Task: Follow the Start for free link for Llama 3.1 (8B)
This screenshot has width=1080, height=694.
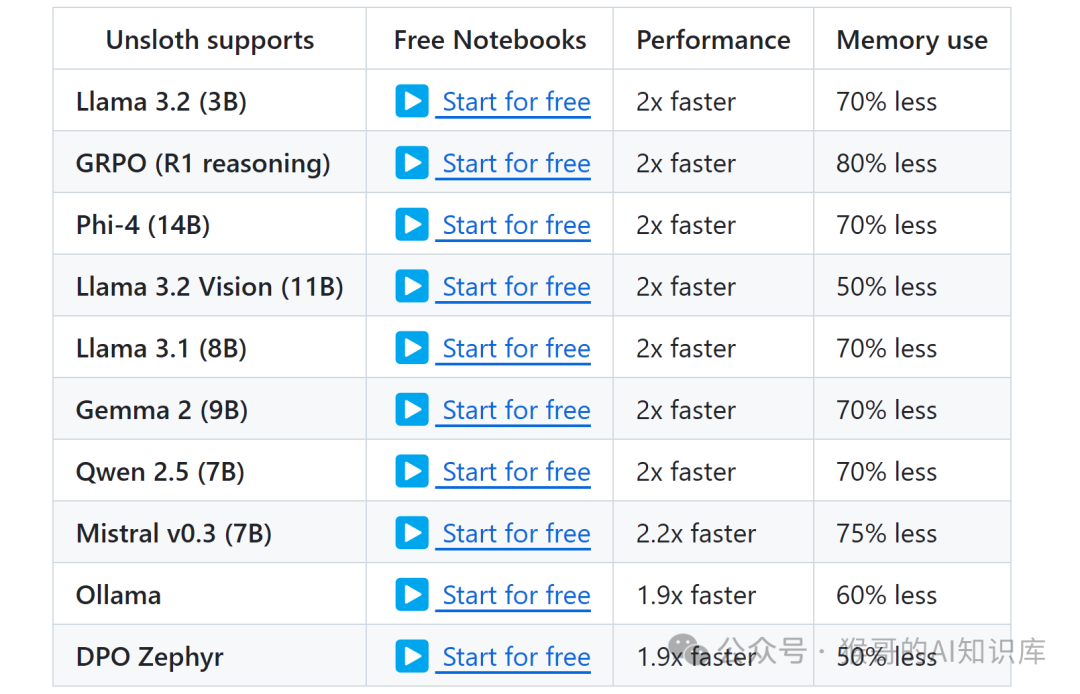Action: point(516,349)
